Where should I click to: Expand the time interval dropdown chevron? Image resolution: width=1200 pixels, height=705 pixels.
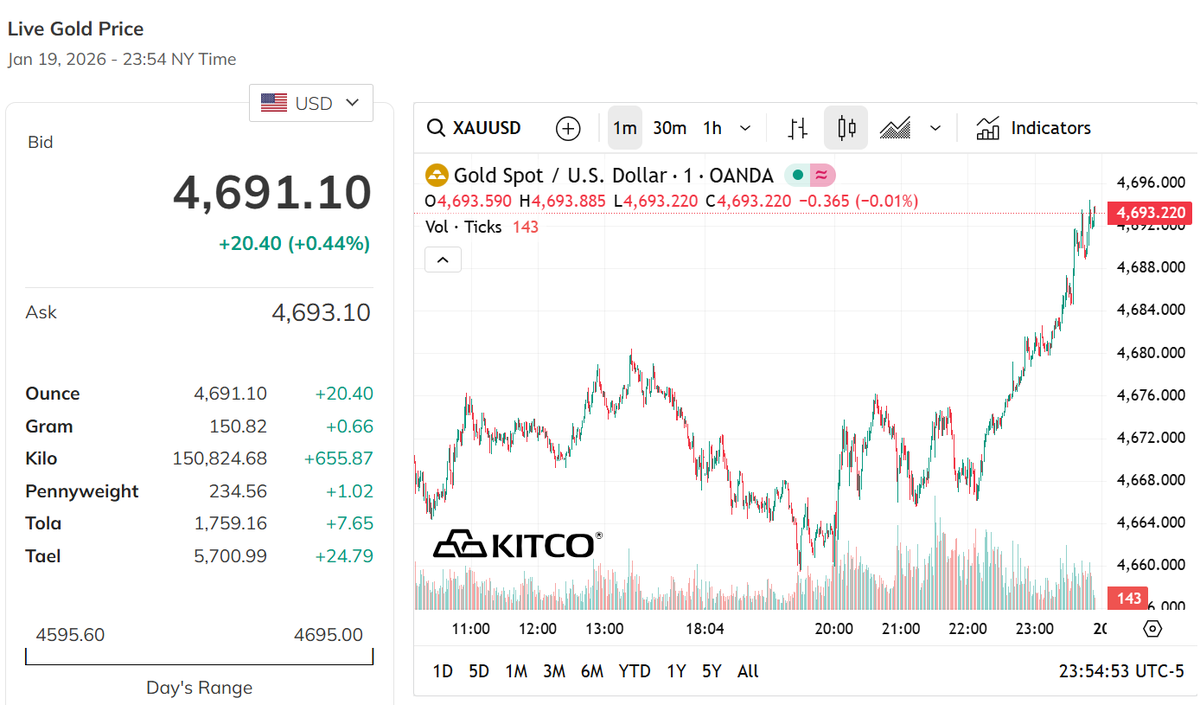(x=745, y=128)
